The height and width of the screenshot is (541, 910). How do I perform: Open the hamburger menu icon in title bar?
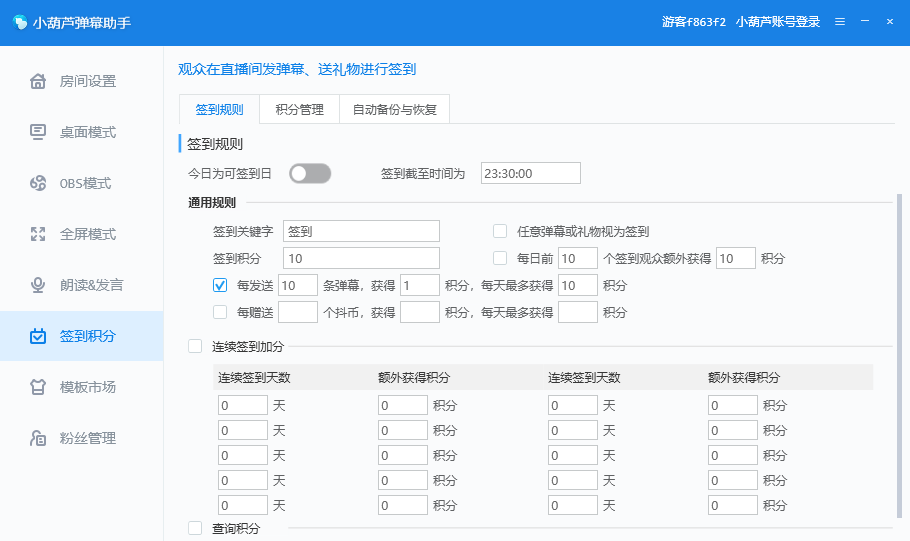(840, 21)
